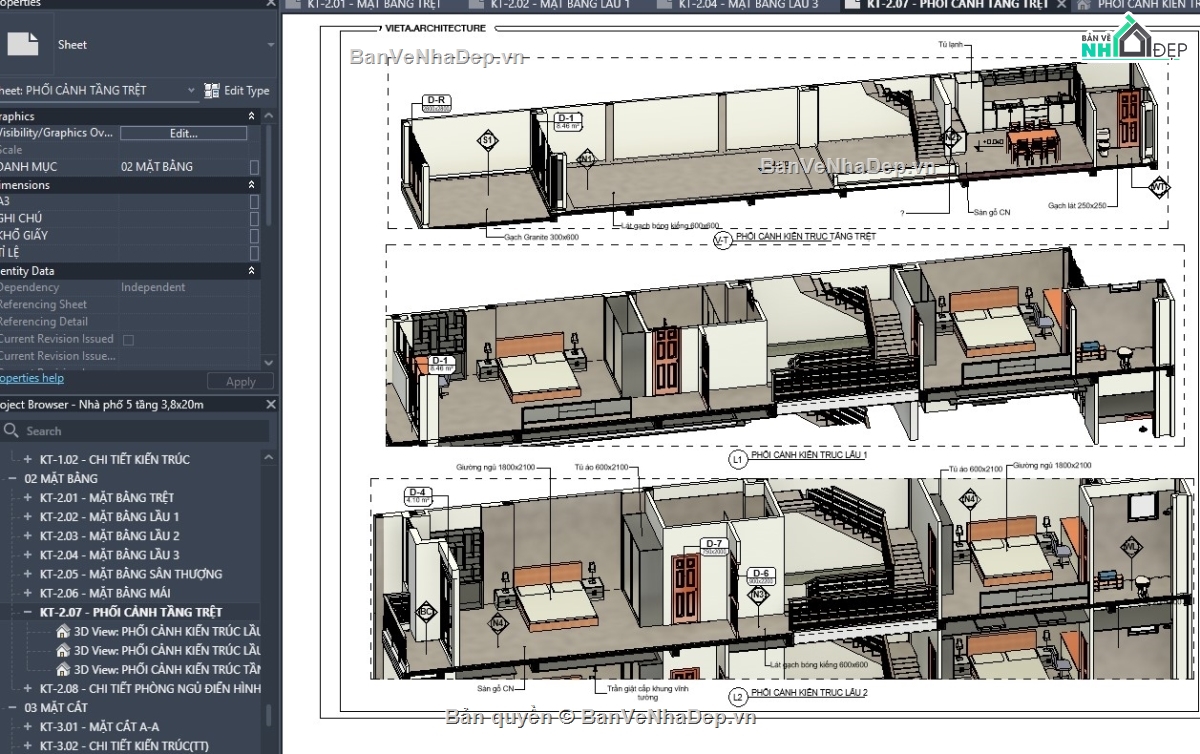Expand the KT-2.01 - MẶT BẰNG TRỆT node
The image size is (1200, 754).
[28, 497]
